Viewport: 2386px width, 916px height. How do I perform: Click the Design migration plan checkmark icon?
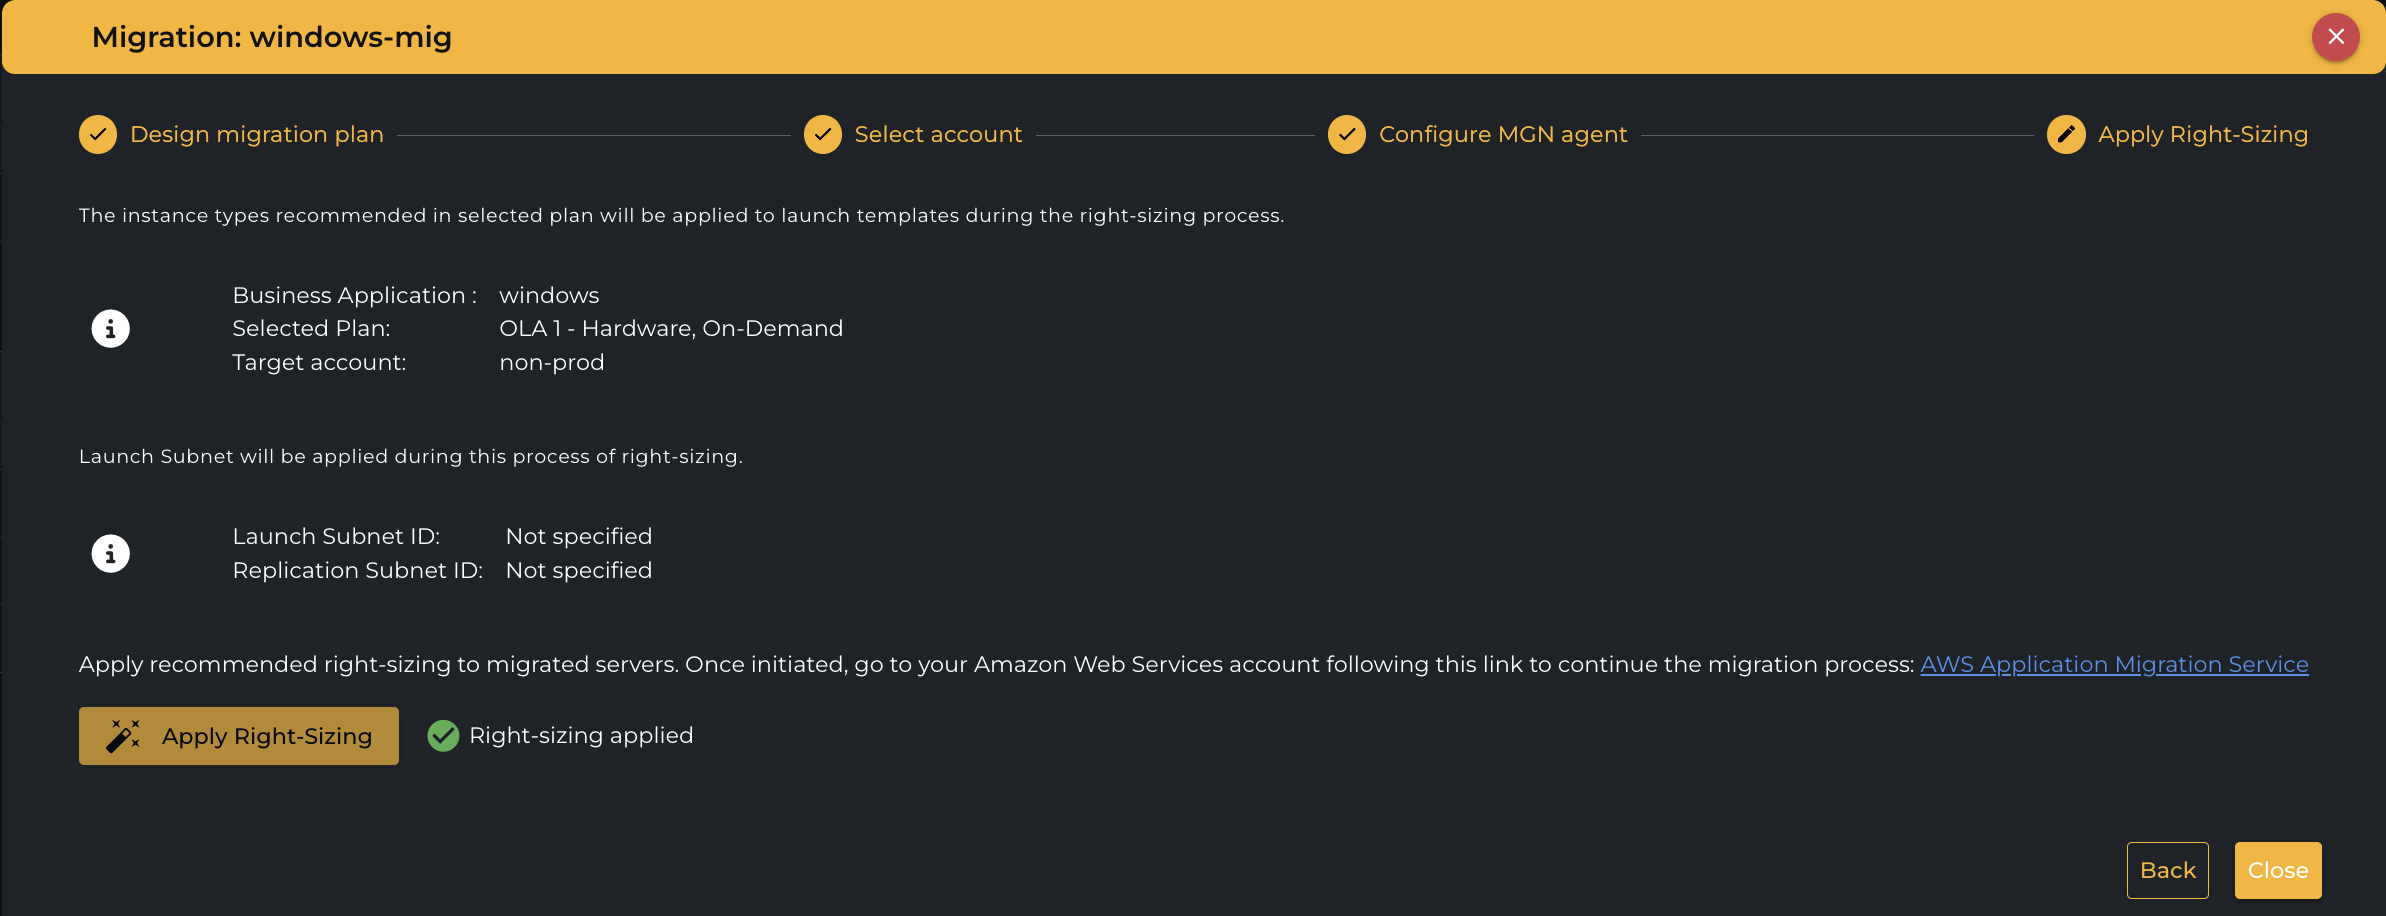(98, 134)
